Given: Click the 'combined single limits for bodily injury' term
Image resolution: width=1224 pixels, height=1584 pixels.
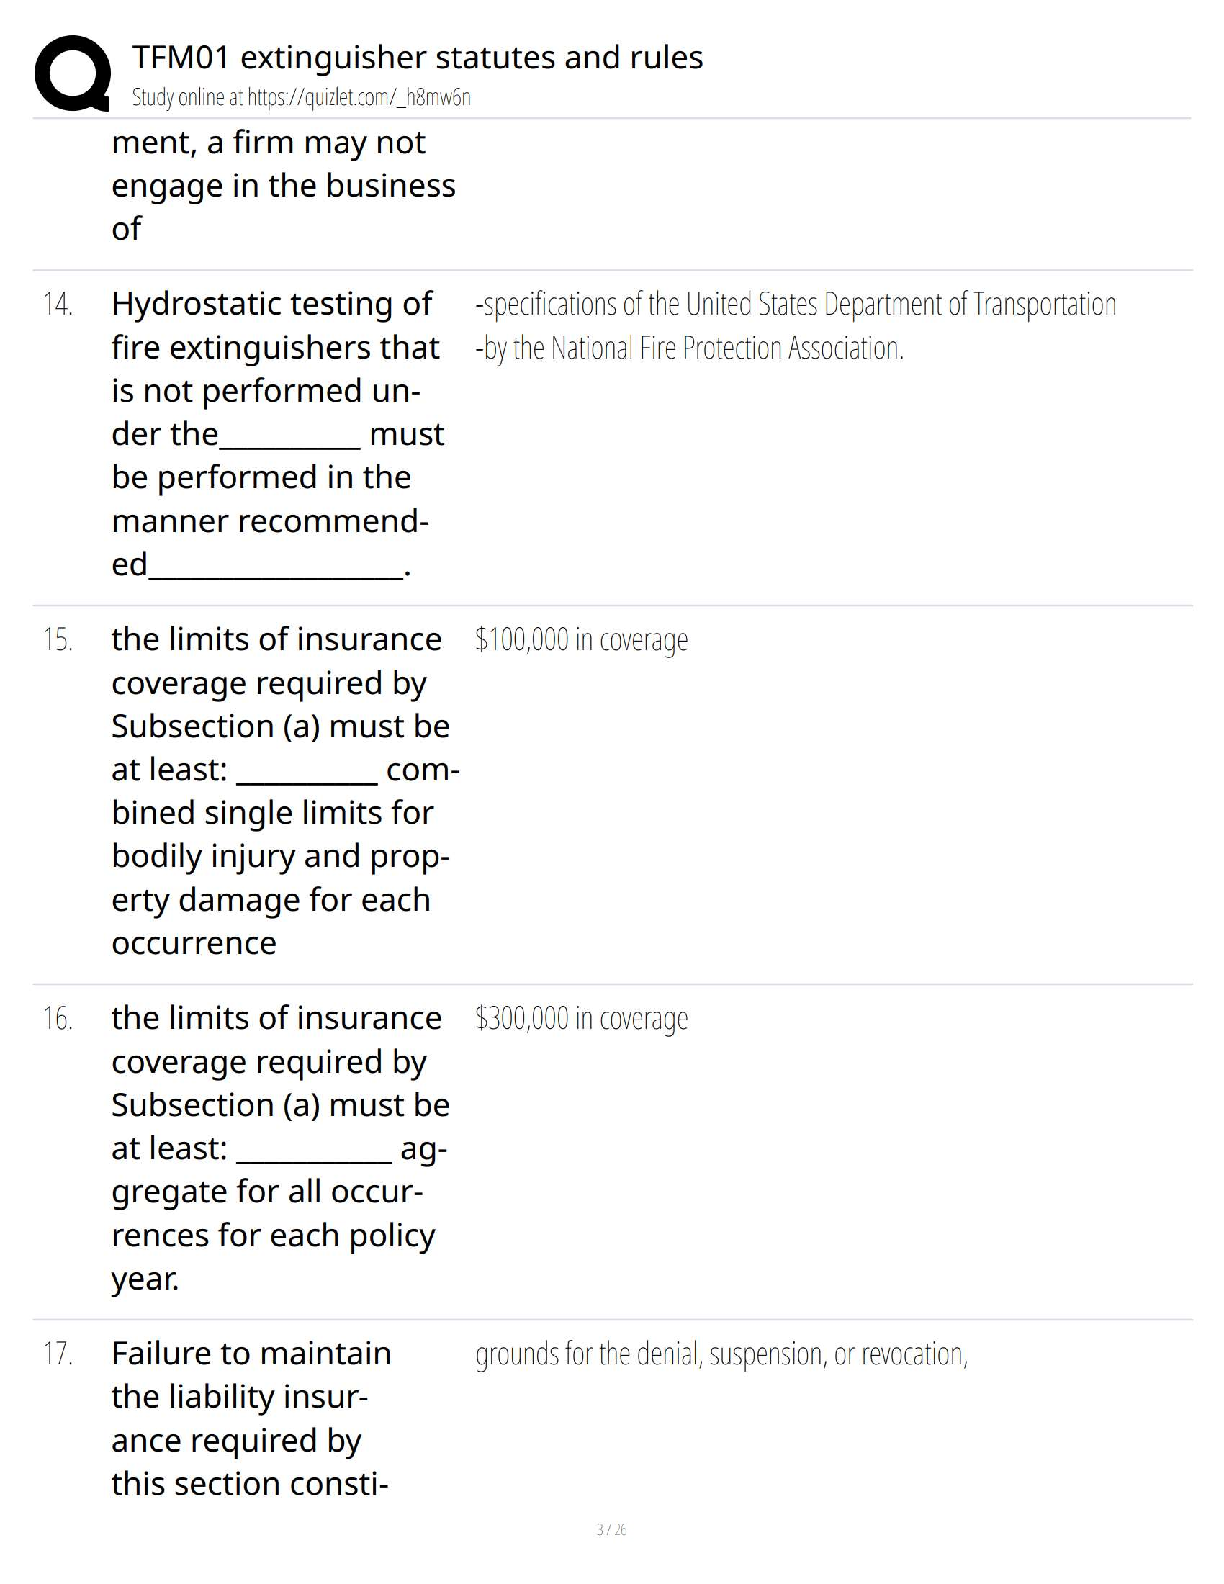Looking at the screenshot, I should click(280, 790).
